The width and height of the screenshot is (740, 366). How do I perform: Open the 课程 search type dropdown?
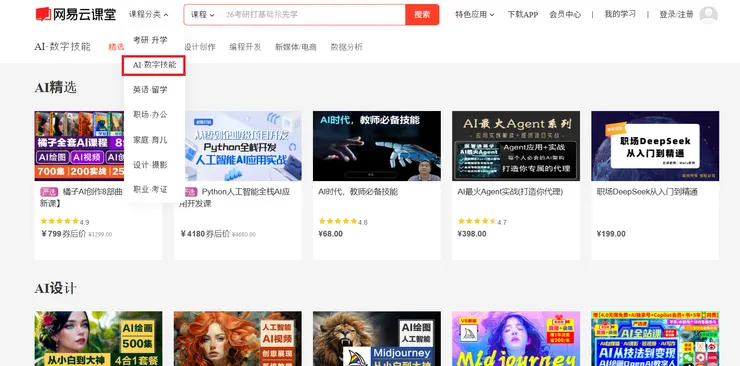tap(202, 15)
